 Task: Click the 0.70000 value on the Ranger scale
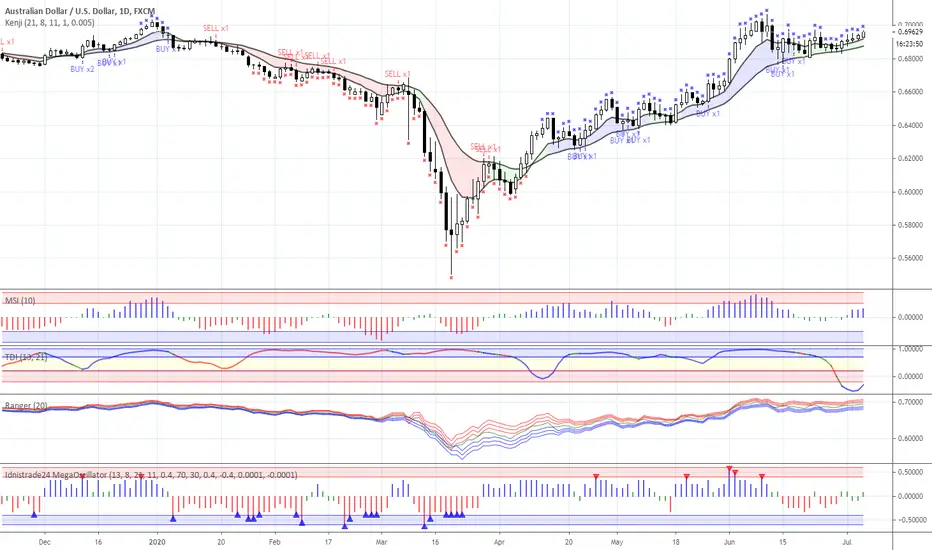pyautogui.click(x=910, y=403)
